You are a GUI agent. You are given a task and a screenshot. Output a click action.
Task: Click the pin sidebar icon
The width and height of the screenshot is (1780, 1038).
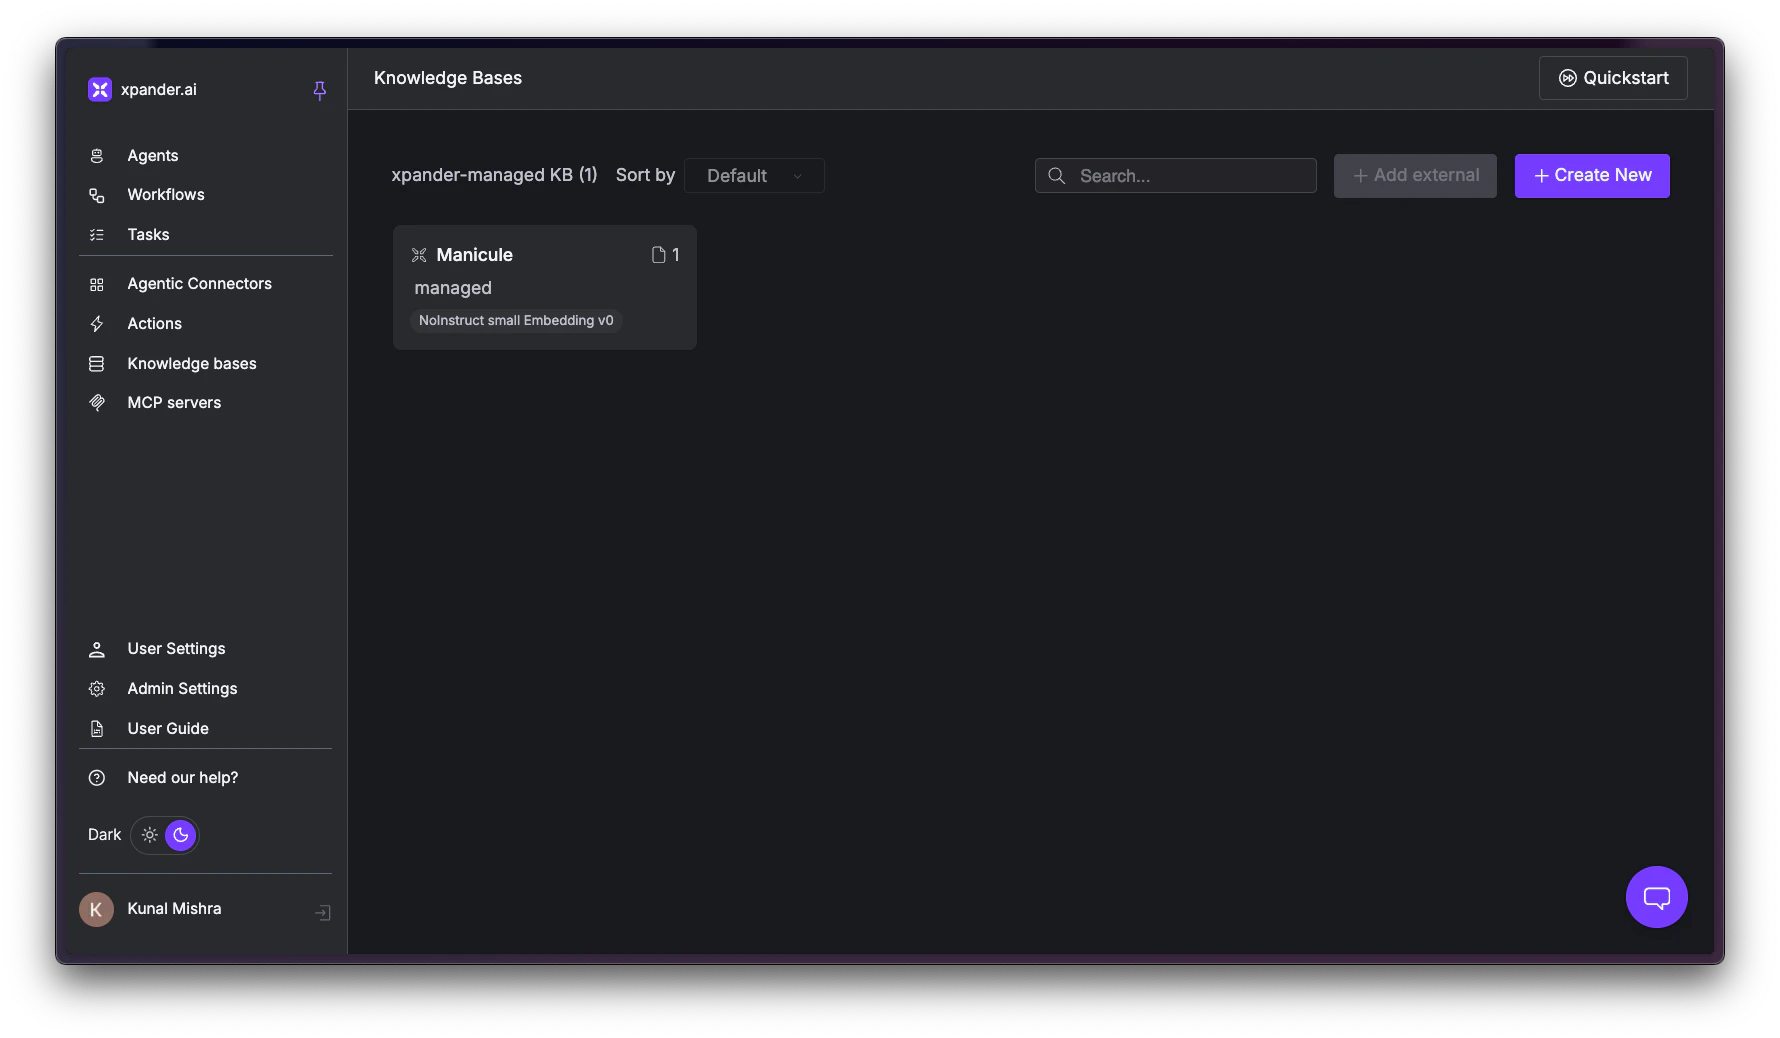pyautogui.click(x=319, y=90)
